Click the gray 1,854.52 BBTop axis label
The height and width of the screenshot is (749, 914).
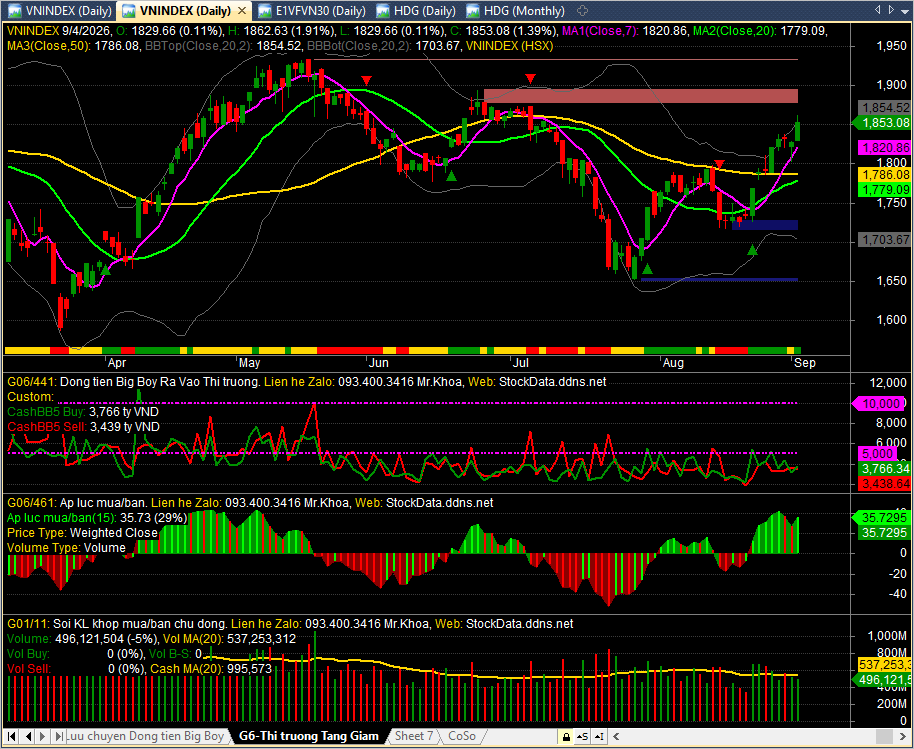pyautogui.click(x=884, y=107)
